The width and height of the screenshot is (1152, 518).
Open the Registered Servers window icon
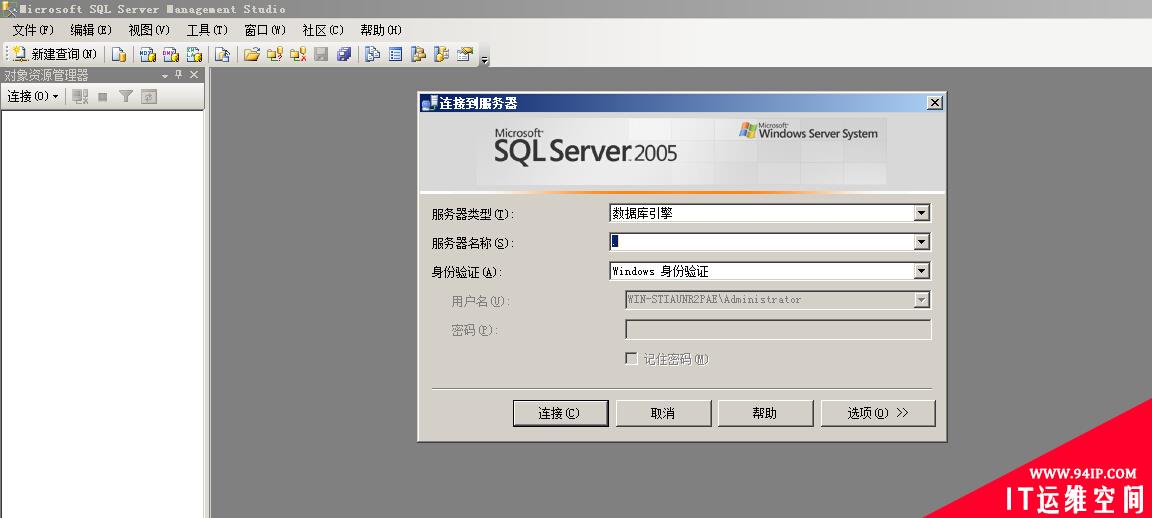click(x=372, y=54)
